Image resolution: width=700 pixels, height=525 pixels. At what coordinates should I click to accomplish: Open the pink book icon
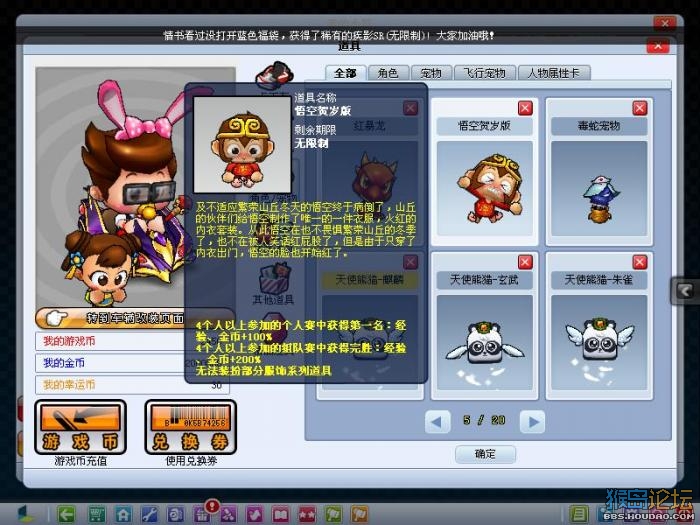point(281,514)
